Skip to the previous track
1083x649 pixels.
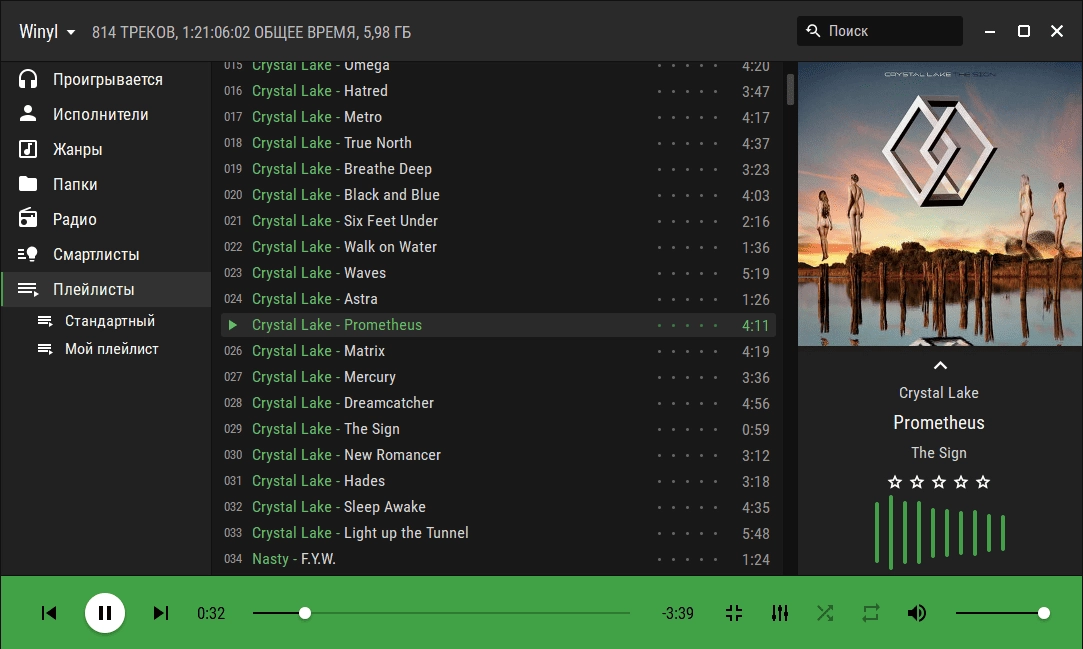(49, 613)
